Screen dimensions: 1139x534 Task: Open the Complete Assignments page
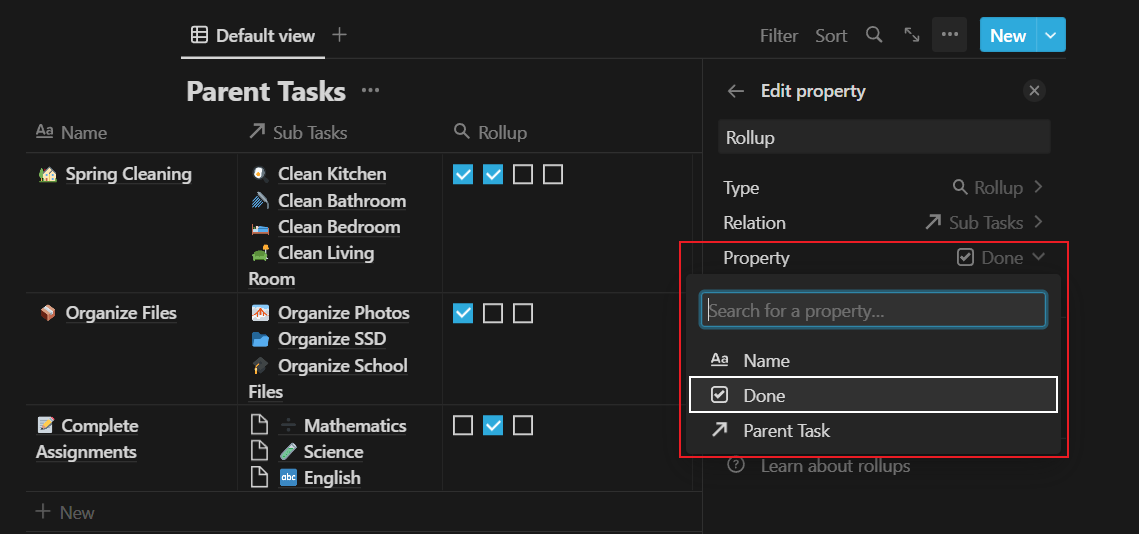[x=87, y=439]
